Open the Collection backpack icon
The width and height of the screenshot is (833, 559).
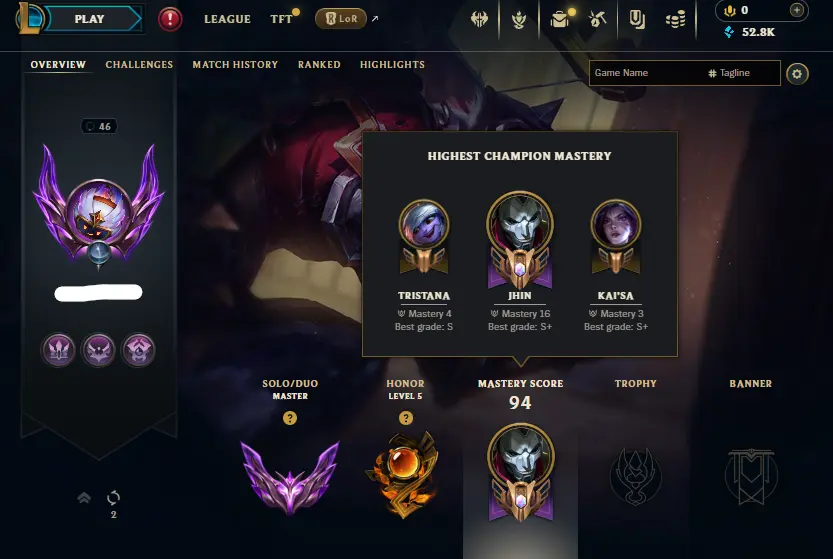coord(636,20)
